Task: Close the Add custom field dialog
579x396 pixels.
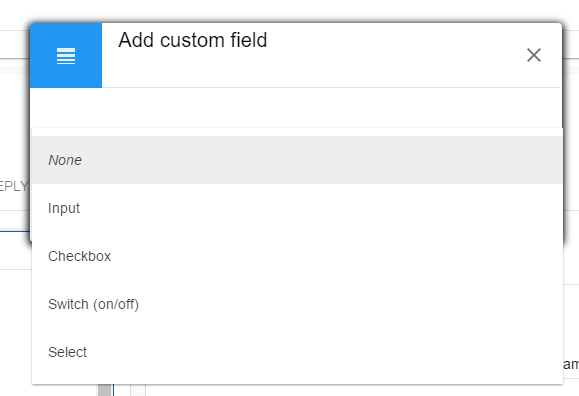Action: pyautogui.click(x=534, y=55)
